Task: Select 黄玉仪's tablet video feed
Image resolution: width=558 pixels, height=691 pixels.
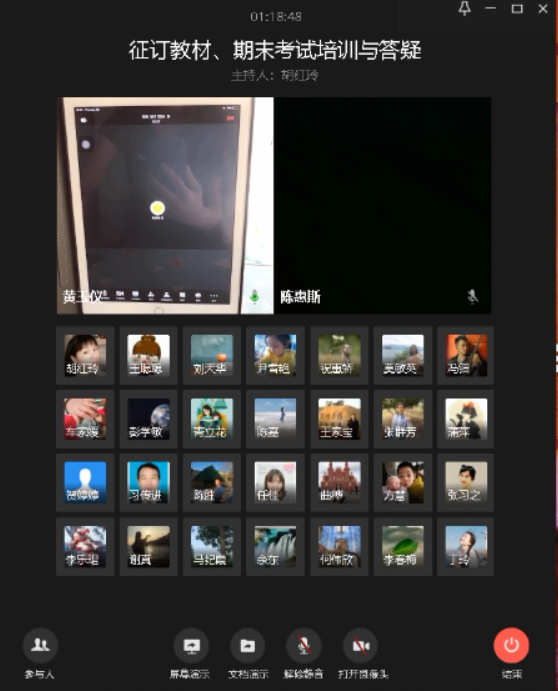Action: (x=165, y=205)
